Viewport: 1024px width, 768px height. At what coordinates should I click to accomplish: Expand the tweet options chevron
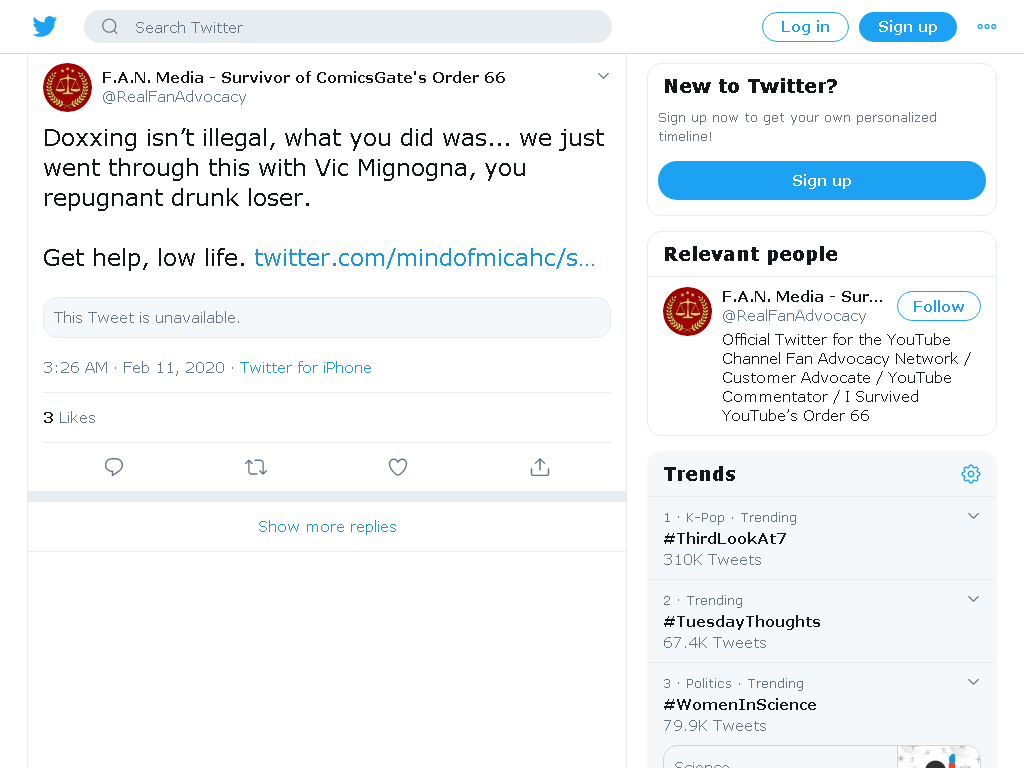(603, 76)
